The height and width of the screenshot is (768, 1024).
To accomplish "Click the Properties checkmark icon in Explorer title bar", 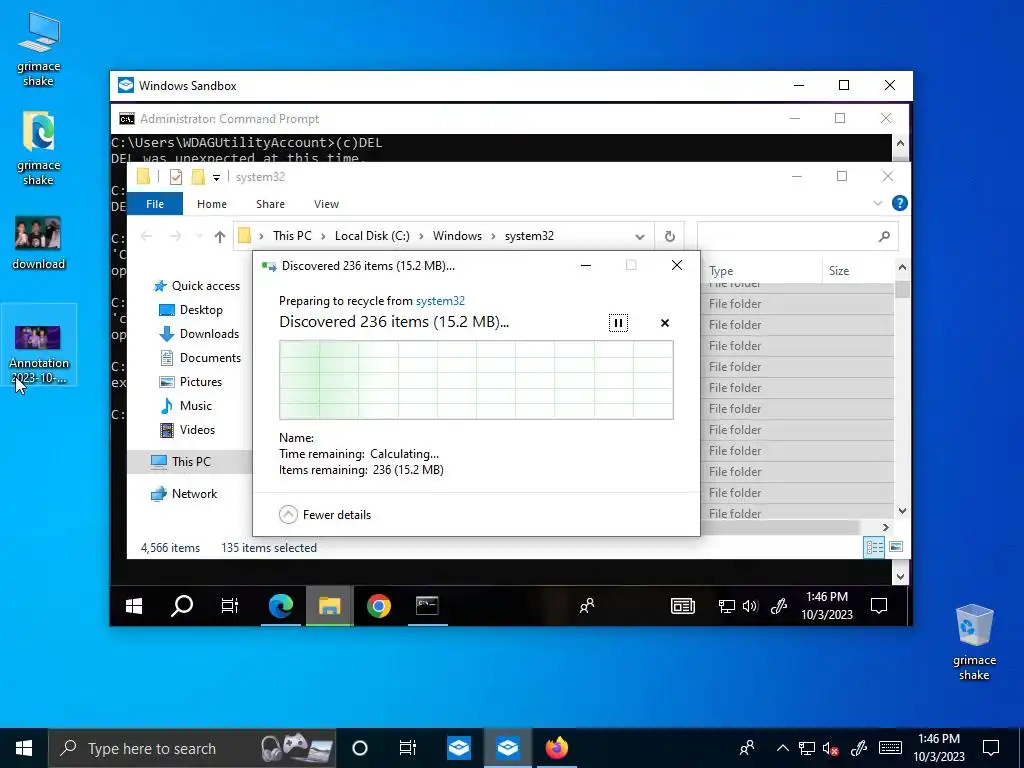I will (x=176, y=176).
